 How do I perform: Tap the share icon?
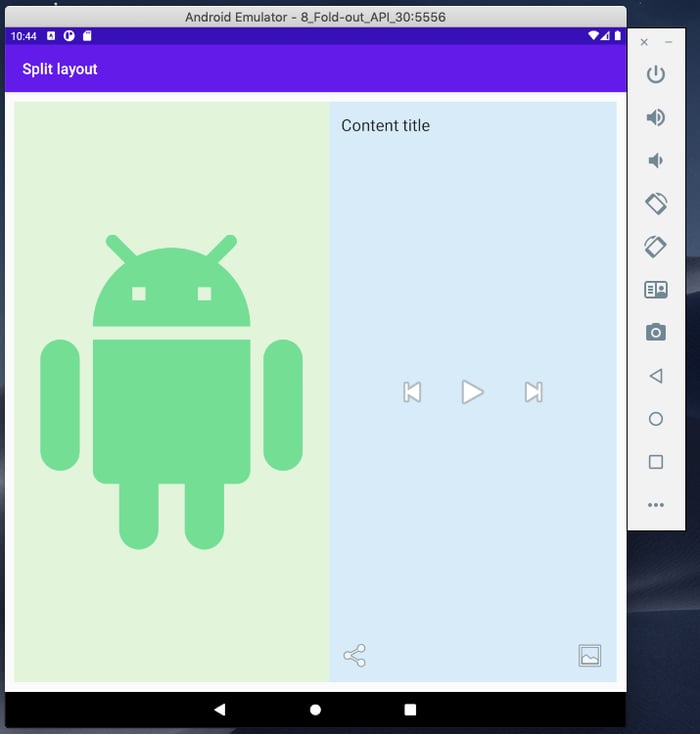tap(354, 656)
